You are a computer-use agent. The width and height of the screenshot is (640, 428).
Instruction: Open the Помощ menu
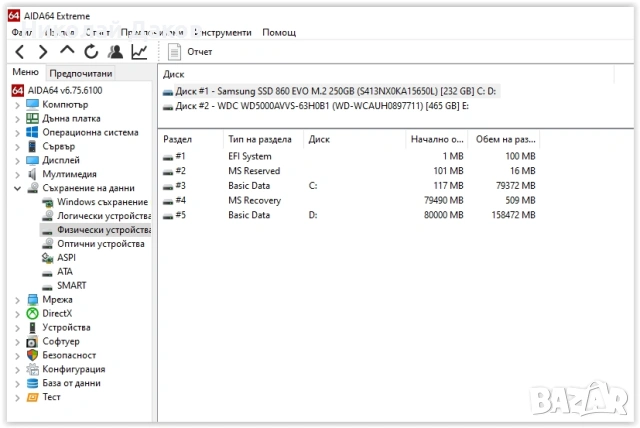tap(279, 32)
